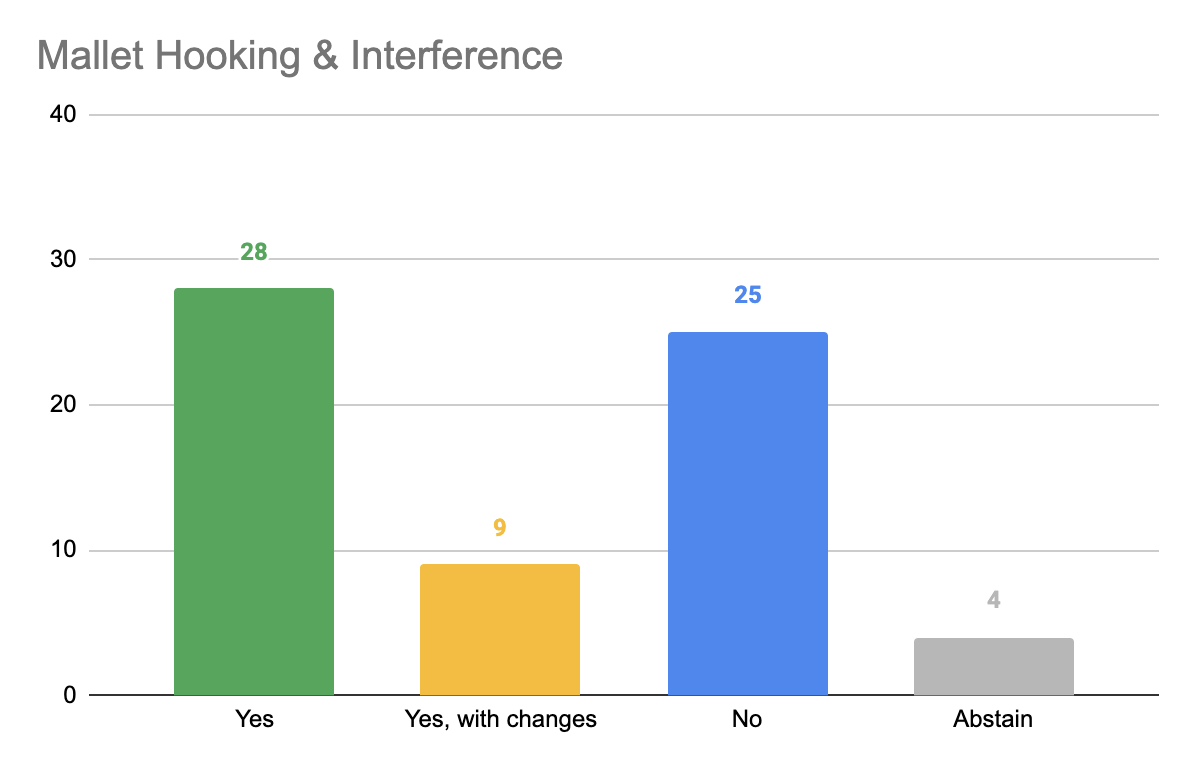
Task: Click the data label 25
Action: pos(748,295)
